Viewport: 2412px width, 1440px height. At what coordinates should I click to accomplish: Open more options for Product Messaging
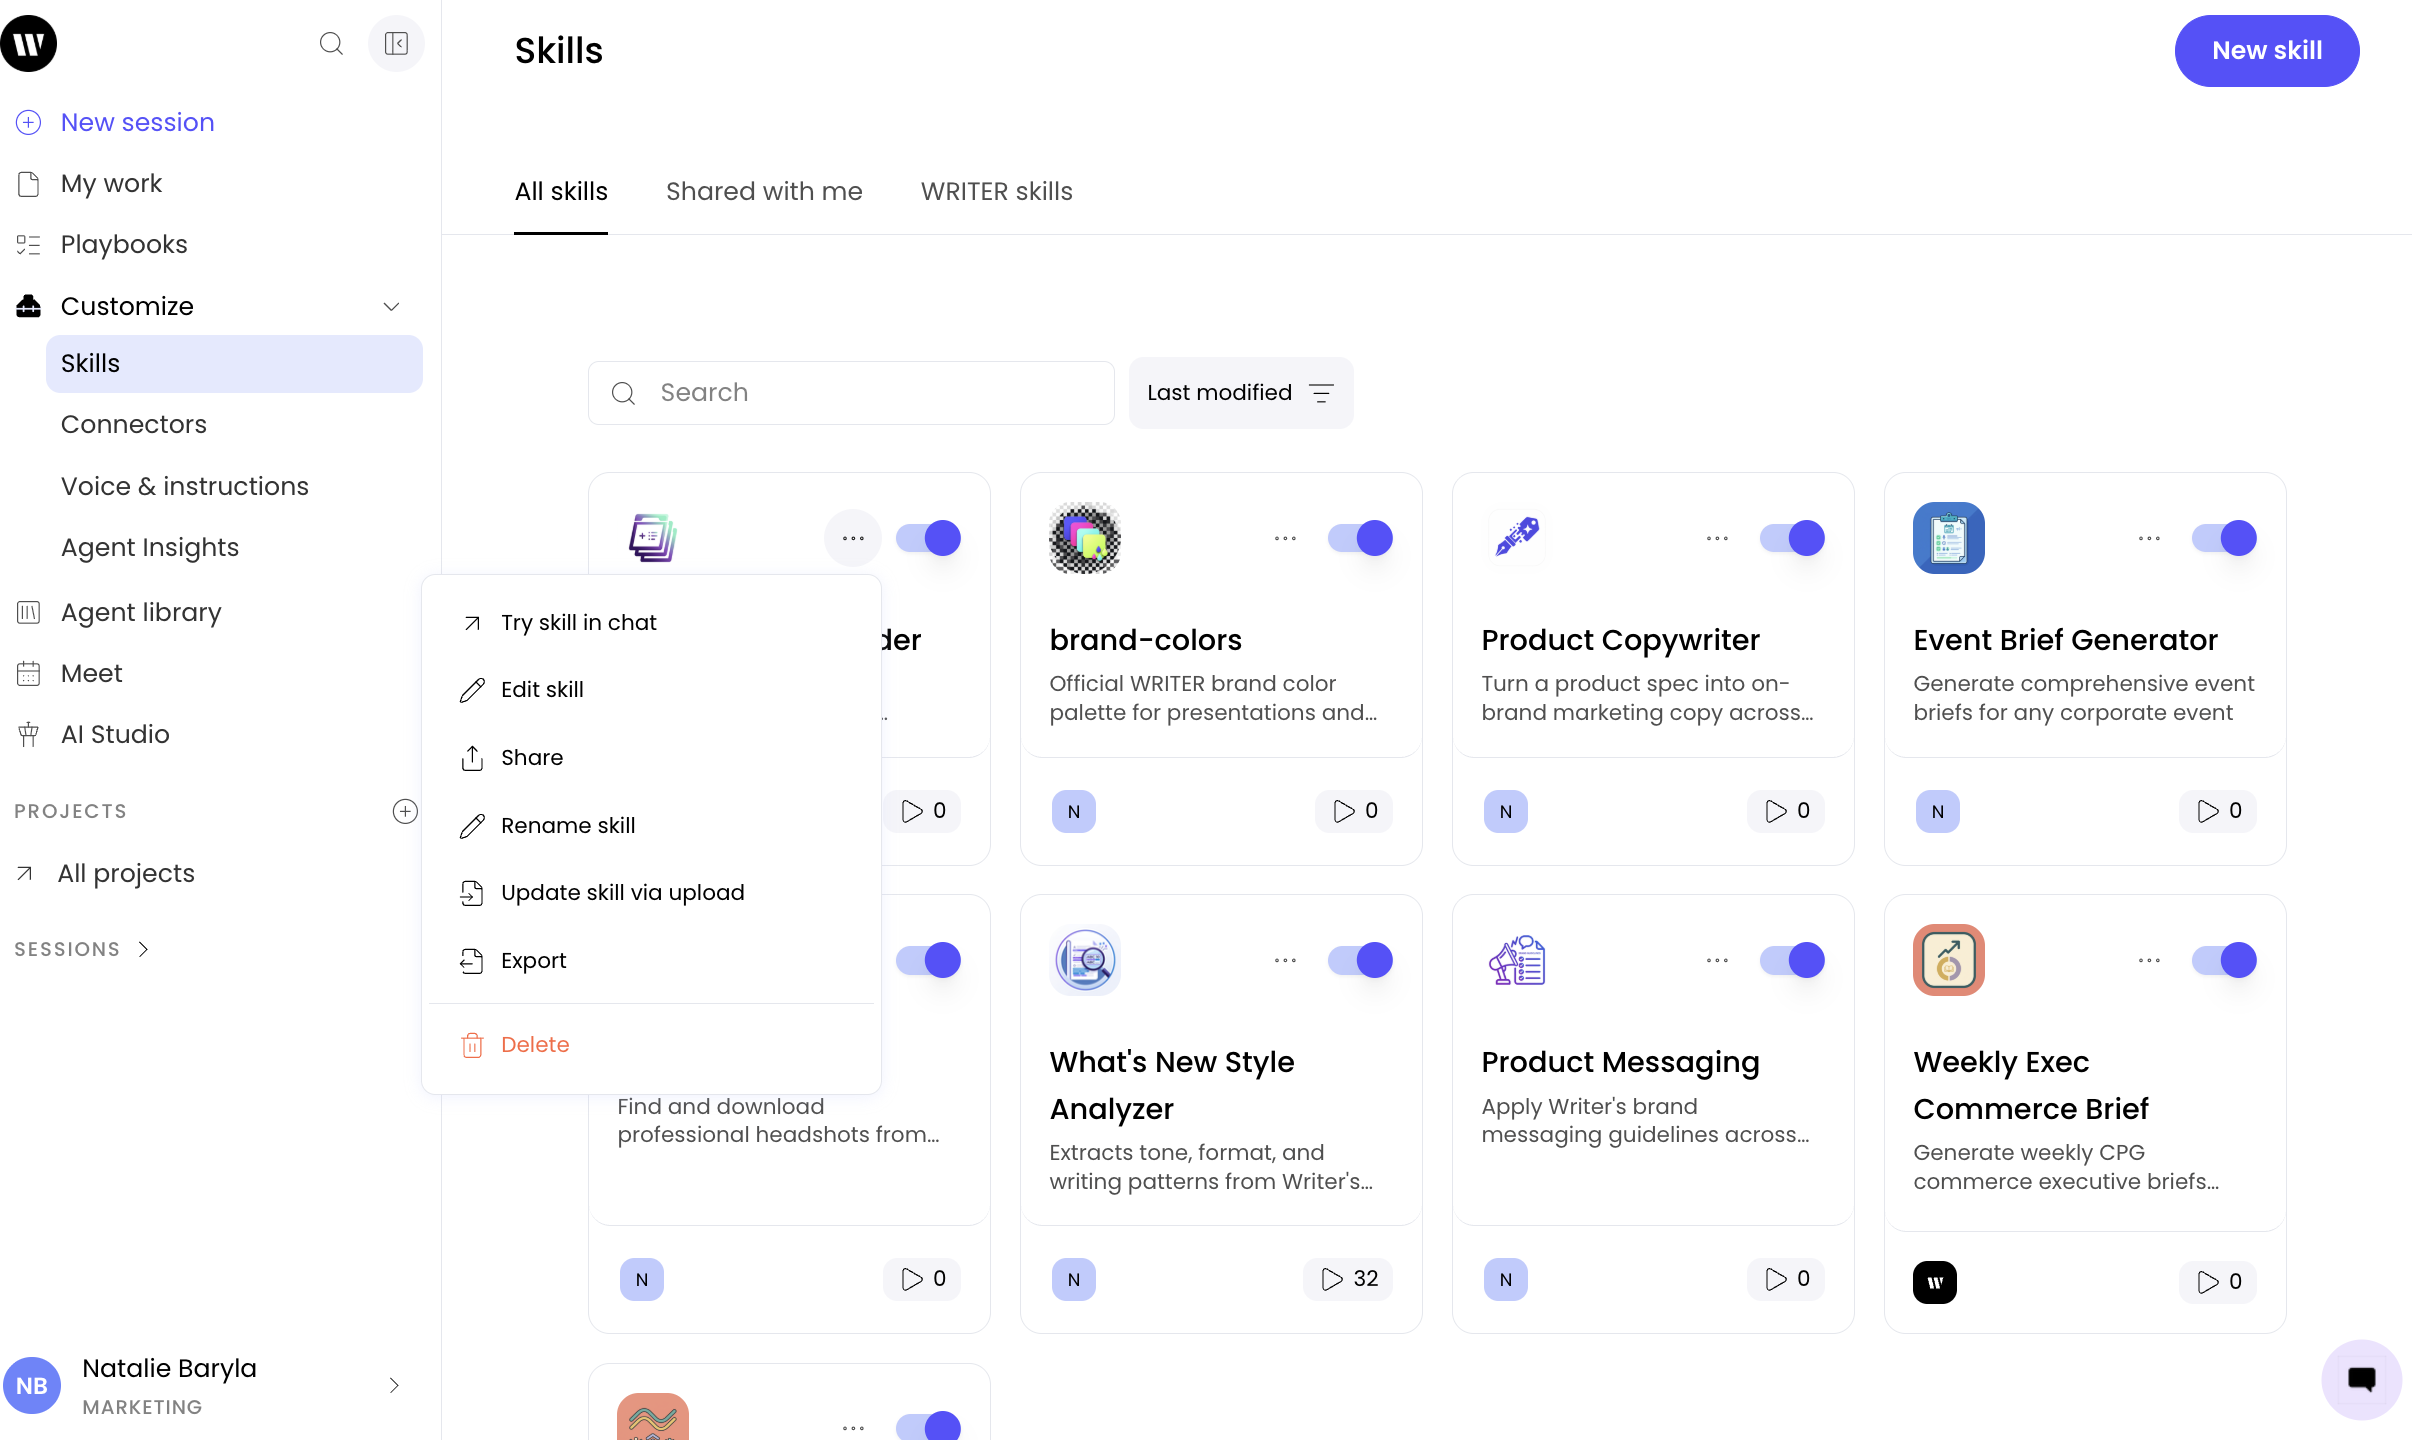coord(1717,960)
